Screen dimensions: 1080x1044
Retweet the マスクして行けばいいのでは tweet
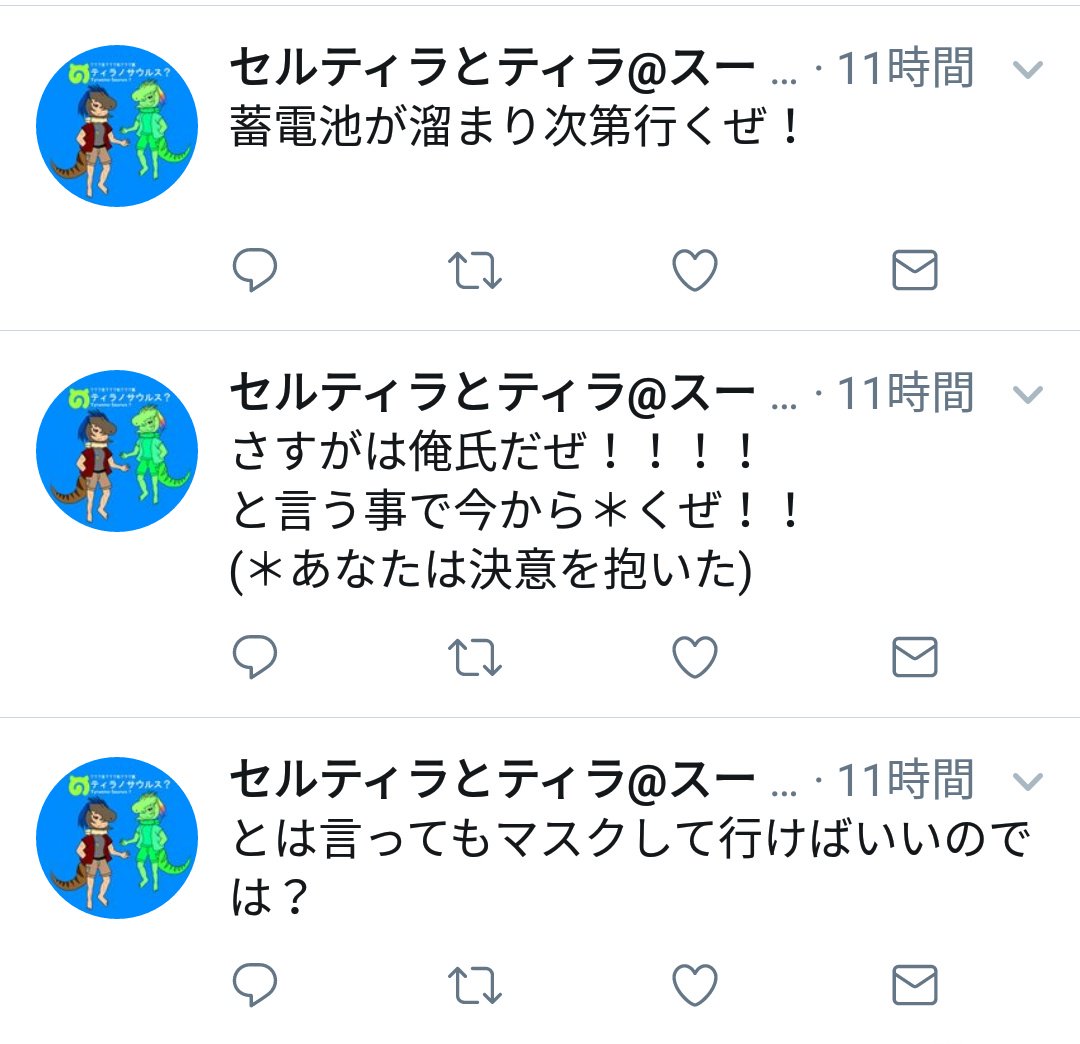[475, 985]
